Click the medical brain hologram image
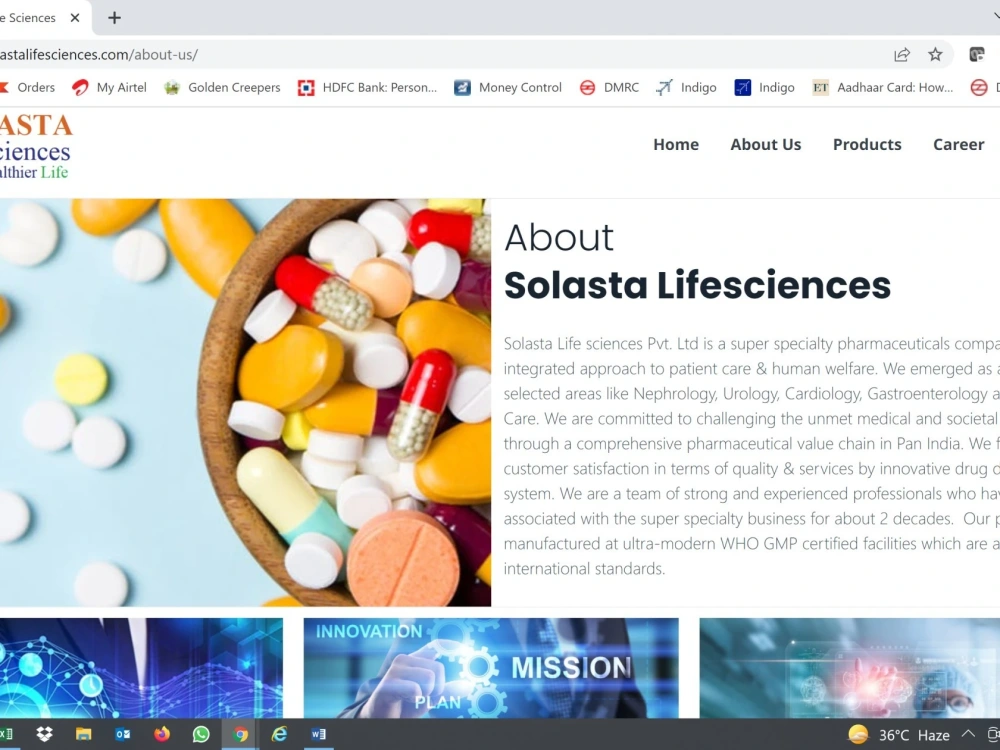This screenshot has width=1000, height=750. click(849, 668)
